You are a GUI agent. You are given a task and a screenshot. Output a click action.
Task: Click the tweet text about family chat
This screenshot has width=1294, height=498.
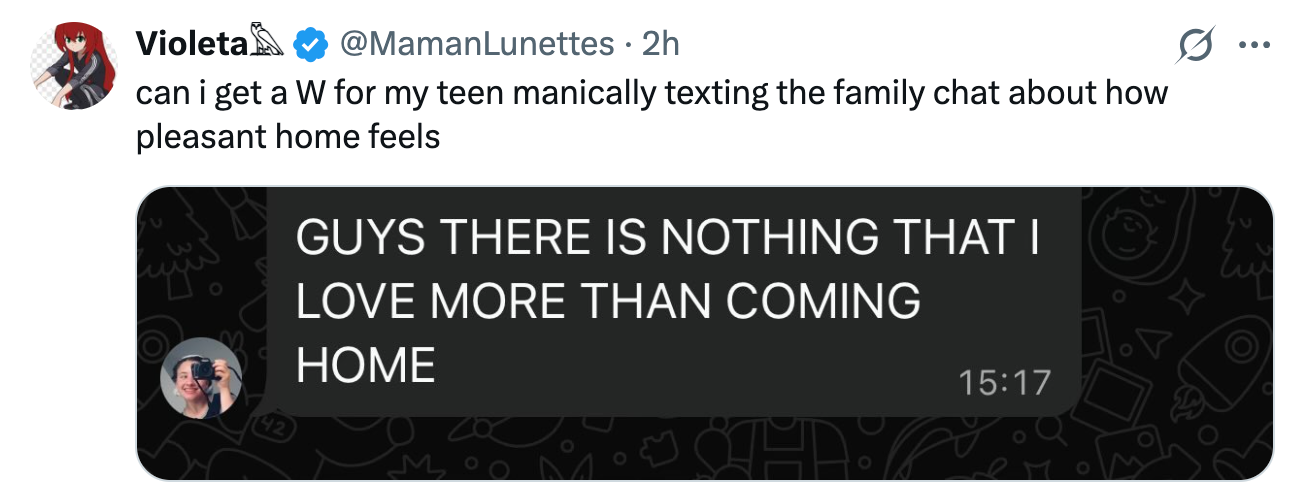(x=652, y=93)
